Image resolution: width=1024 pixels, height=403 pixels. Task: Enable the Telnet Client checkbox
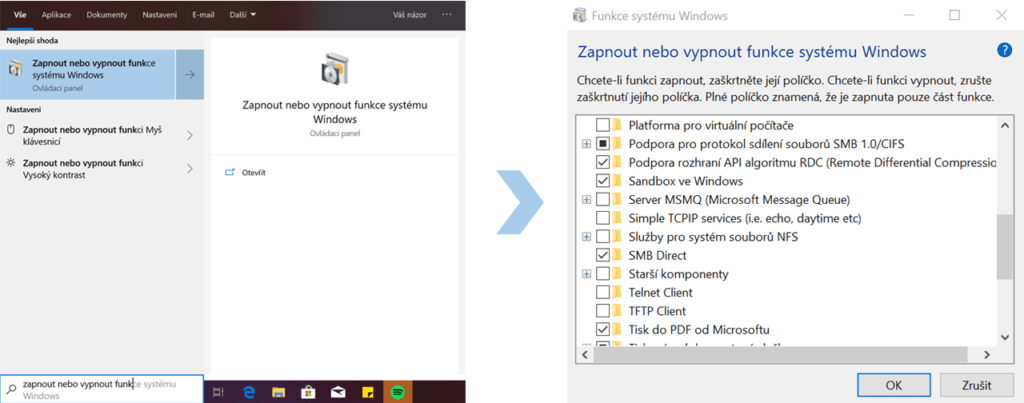(603, 292)
